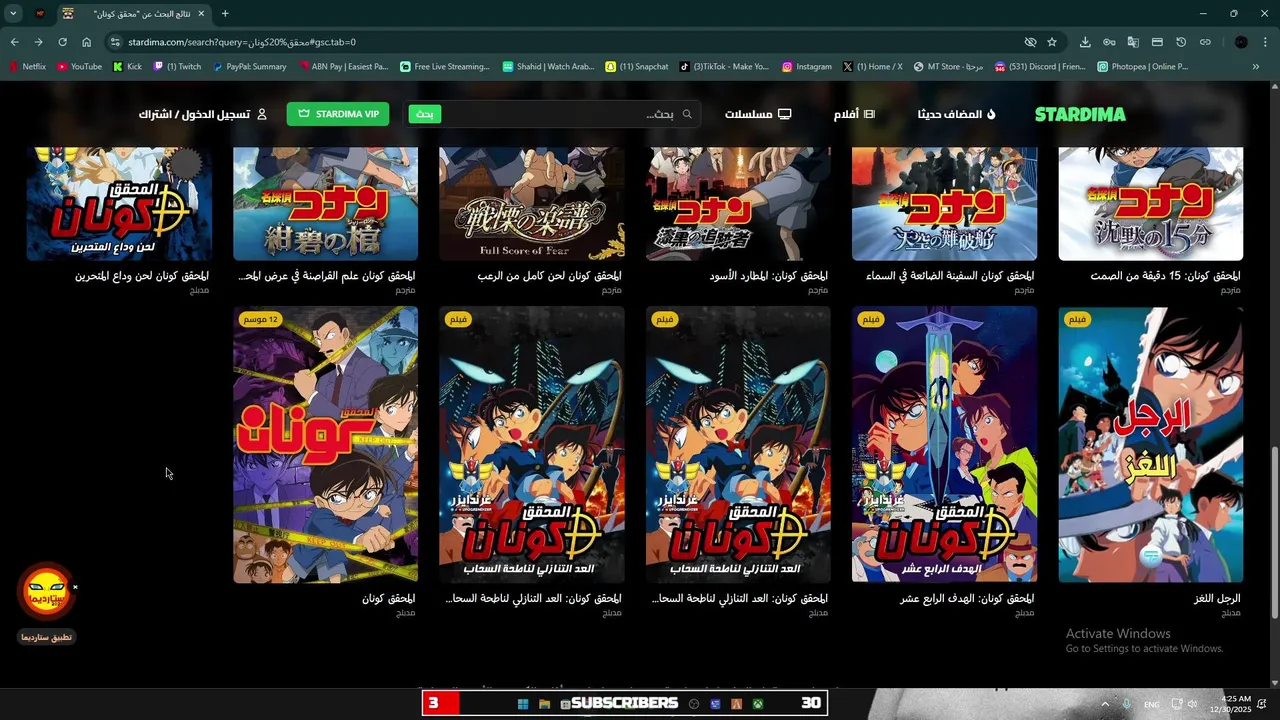Bookmark this page with the star
Screen dimensions: 1280x720
(x=1052, y=42)
